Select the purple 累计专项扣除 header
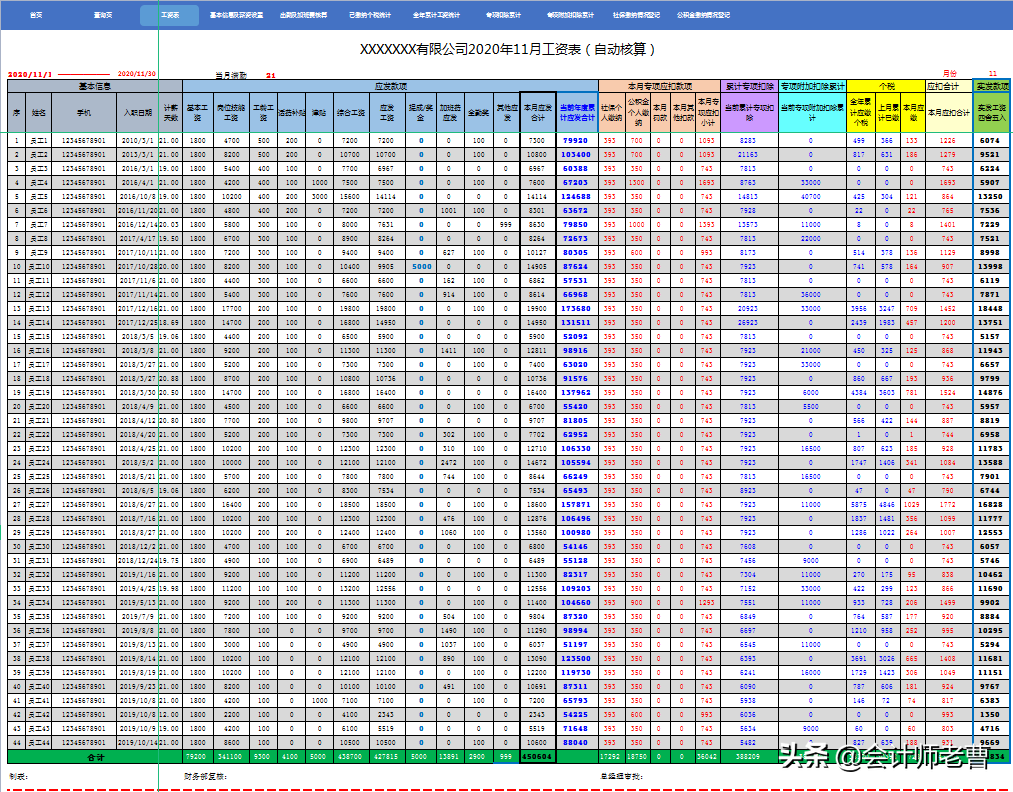Image resolution: width=1013 pixels, height=792 pixels. [x=747, y=86]
